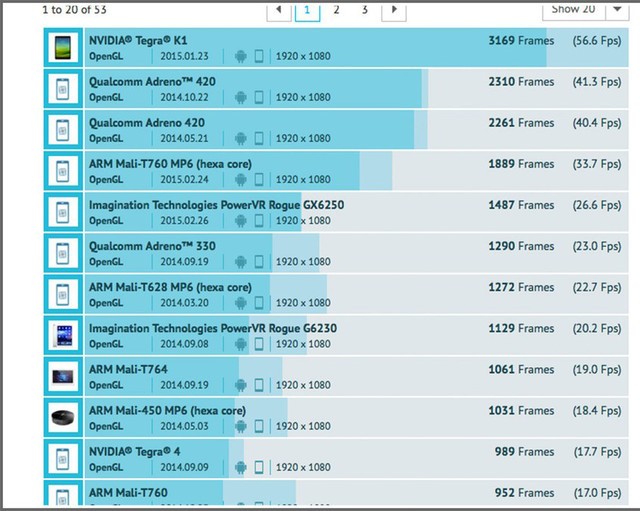Click phone icon in Mali-450 MP6 row

pyautogui.click(x=259, y=426)
